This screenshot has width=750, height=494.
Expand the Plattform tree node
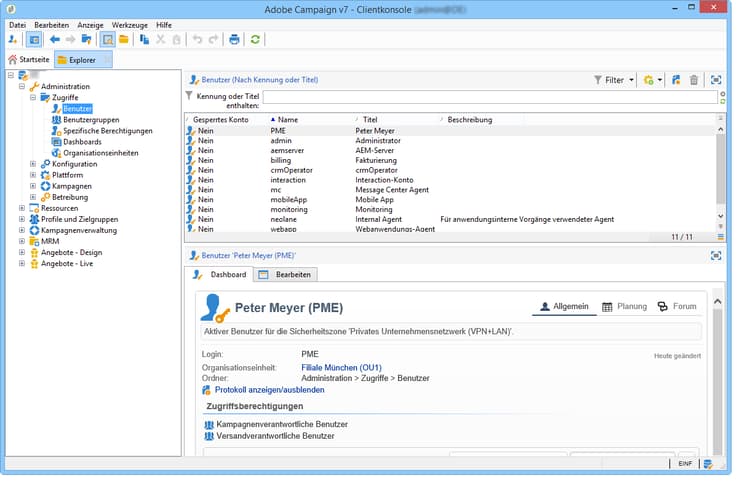(x=33, y=175)
